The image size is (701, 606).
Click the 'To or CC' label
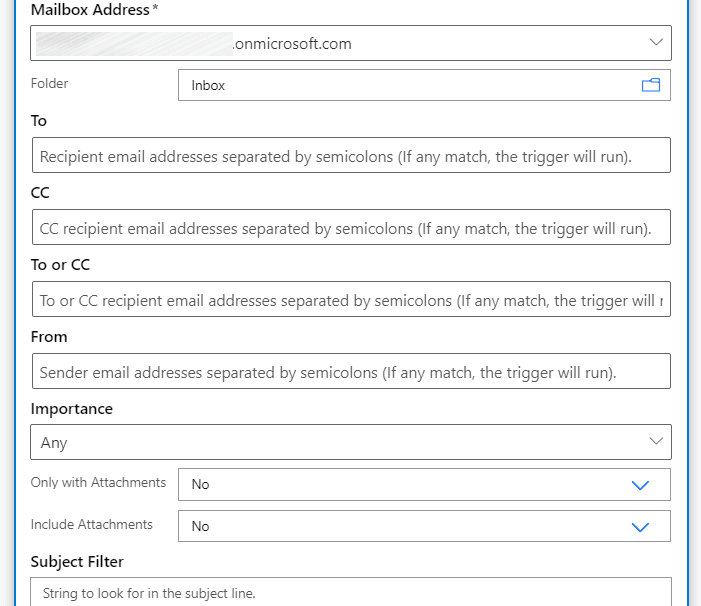60,265
